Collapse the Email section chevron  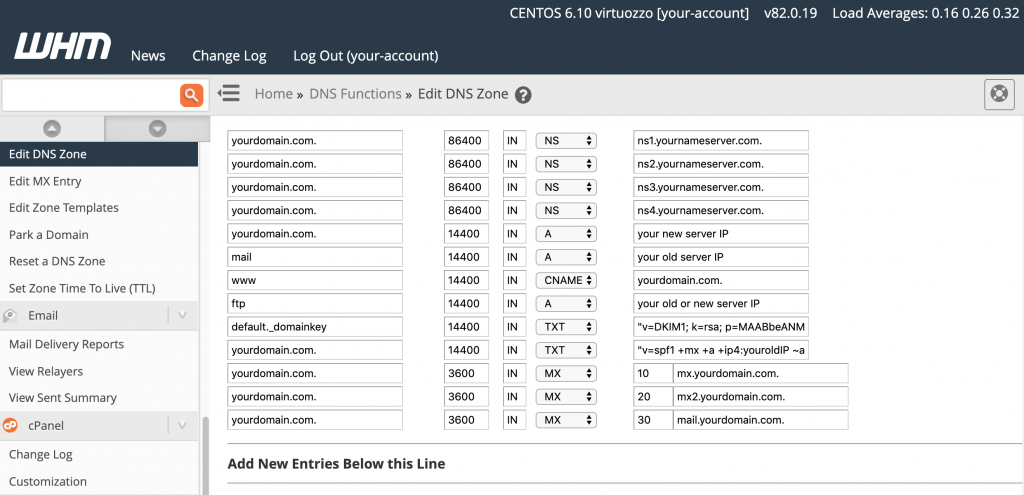(182, 315)
